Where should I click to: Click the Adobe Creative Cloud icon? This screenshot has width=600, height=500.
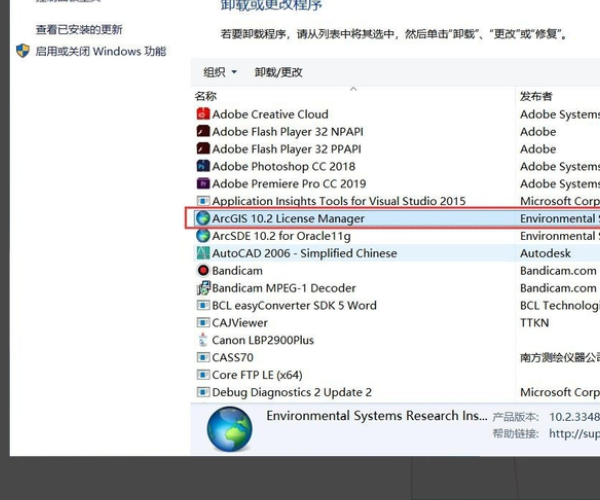click(203, 114)
